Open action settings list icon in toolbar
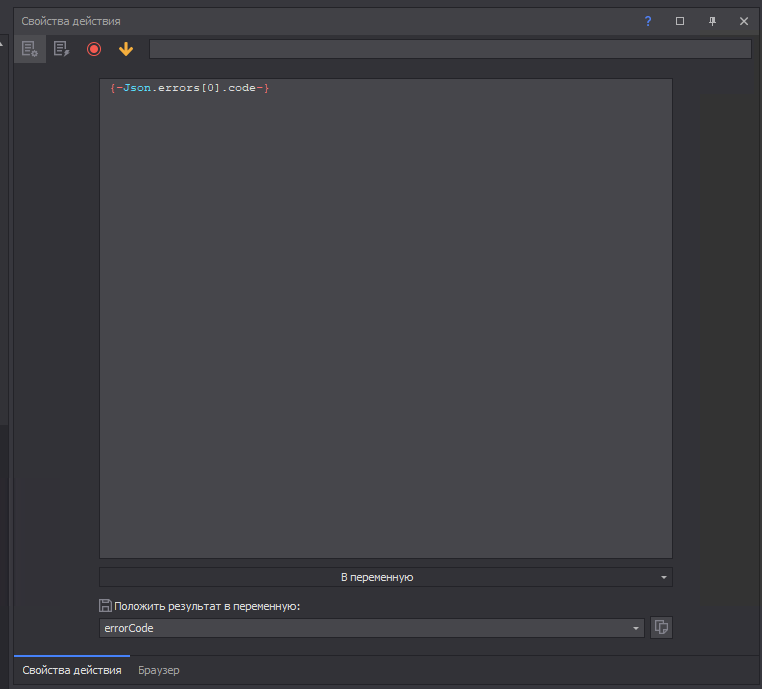This screenshot has height=689, width=762. [30, 49]
